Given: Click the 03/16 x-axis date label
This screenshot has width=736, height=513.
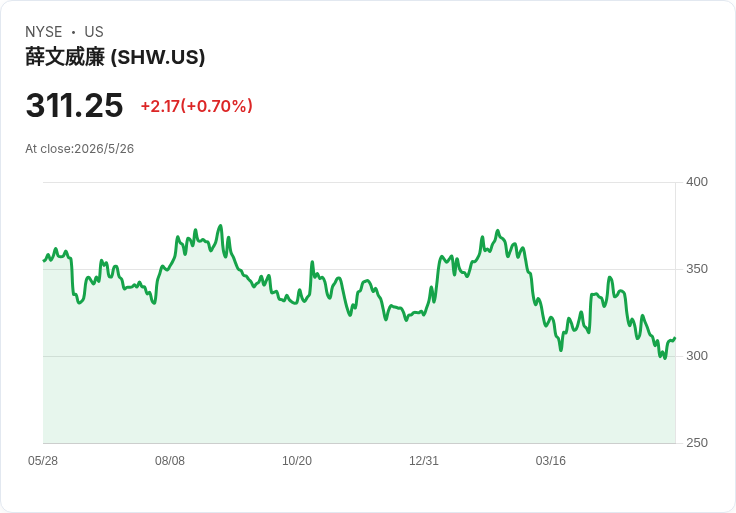Looking at the screenshot, I should tap(551, 461).
